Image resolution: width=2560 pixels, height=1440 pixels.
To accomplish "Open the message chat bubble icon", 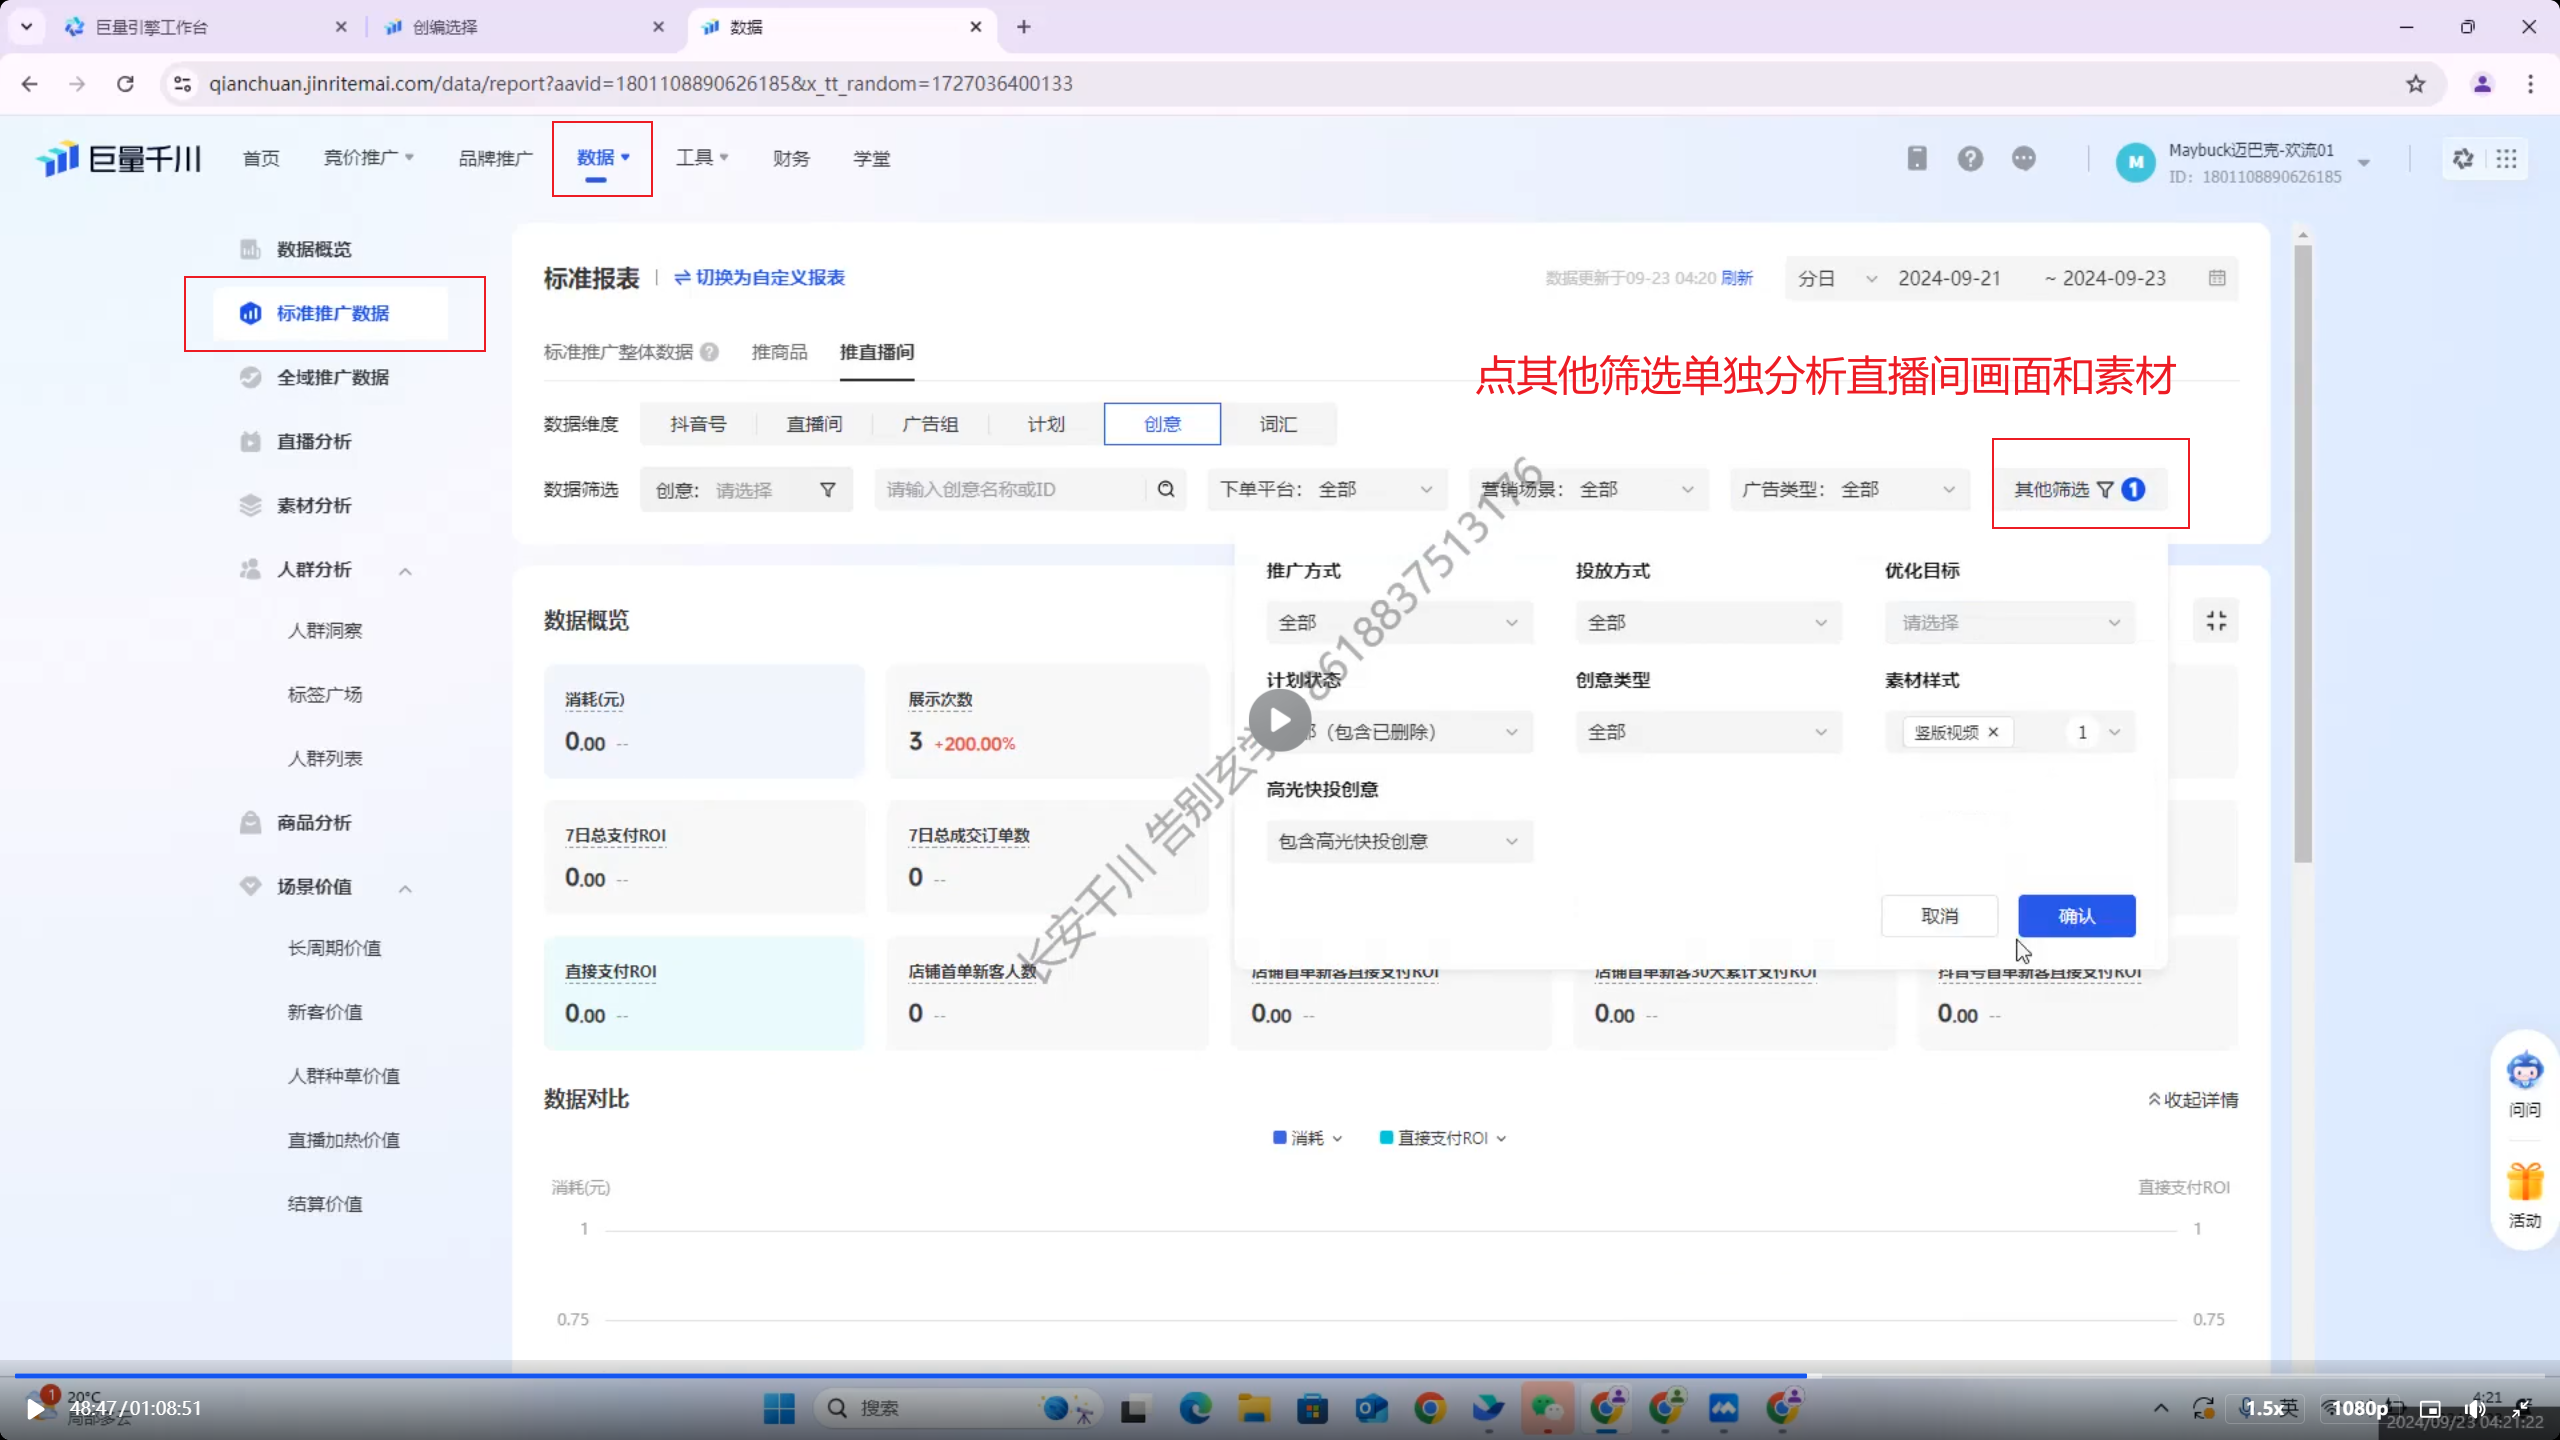I will click(2024, 159).
